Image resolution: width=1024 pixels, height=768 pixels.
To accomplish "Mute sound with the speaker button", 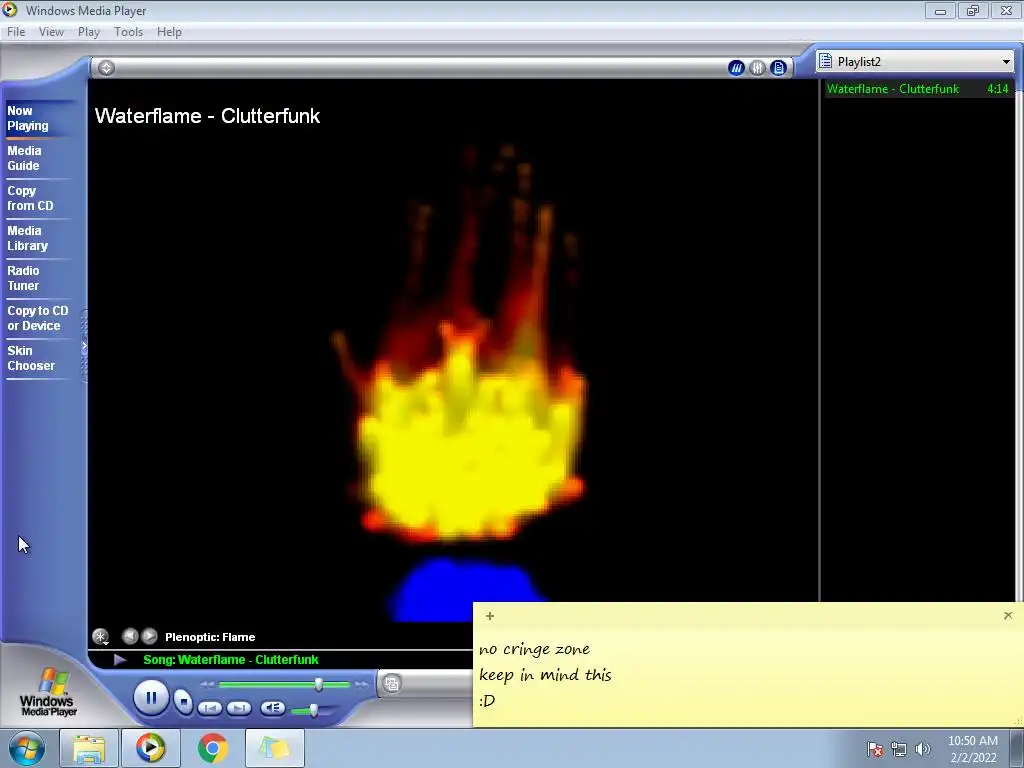I will click(x=272, y=708).
